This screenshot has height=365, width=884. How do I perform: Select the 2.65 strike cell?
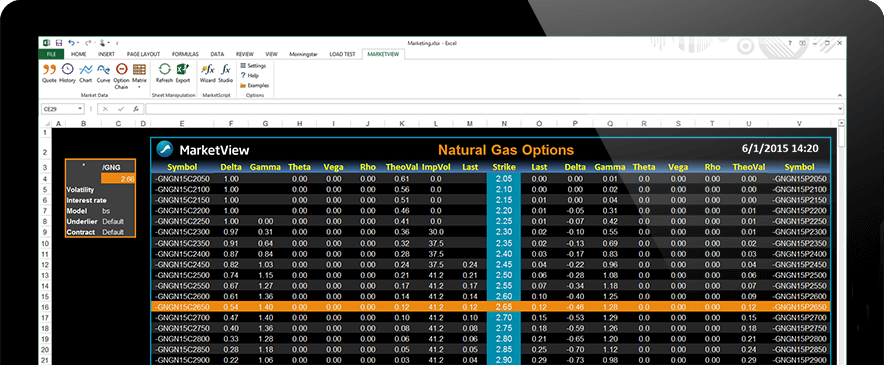pyautogui.click(x=503, y=307)
